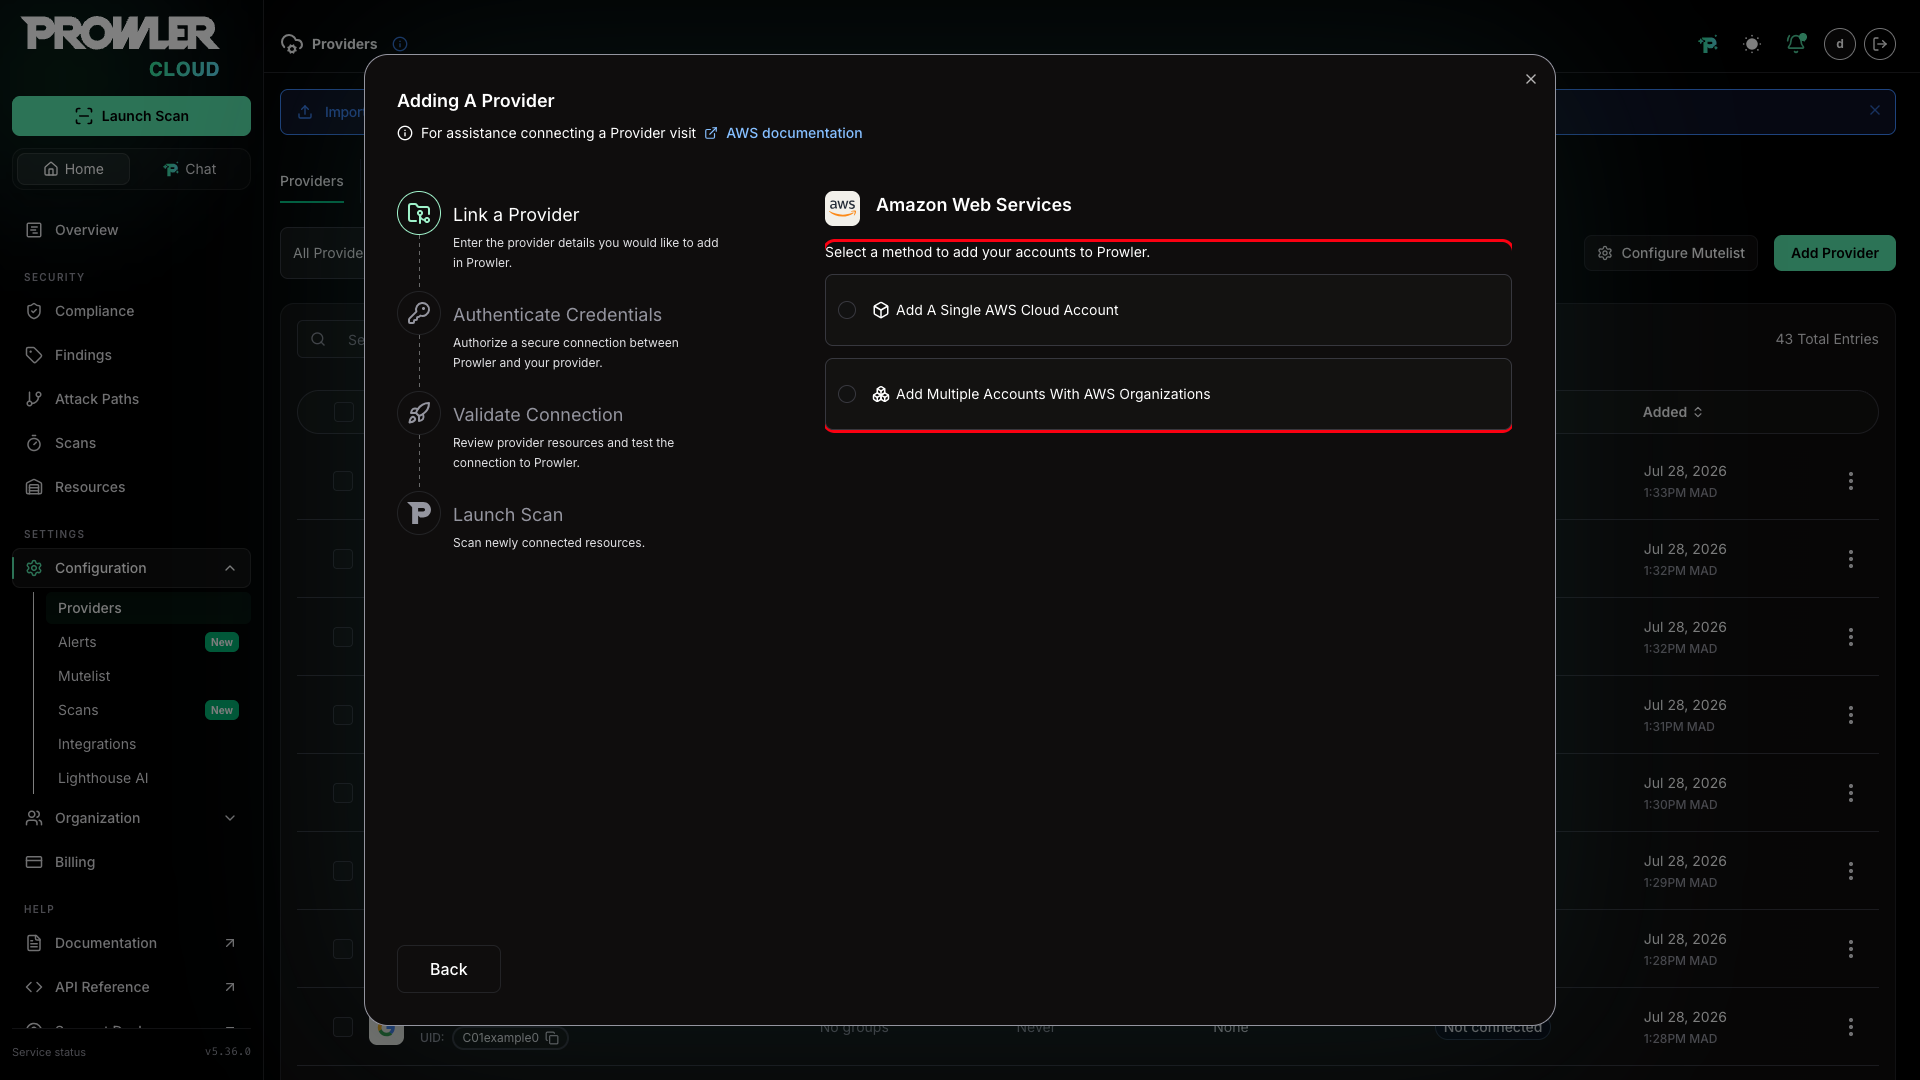Open API Reference external link
The image size is (1920, 1080).
(131, 987)
